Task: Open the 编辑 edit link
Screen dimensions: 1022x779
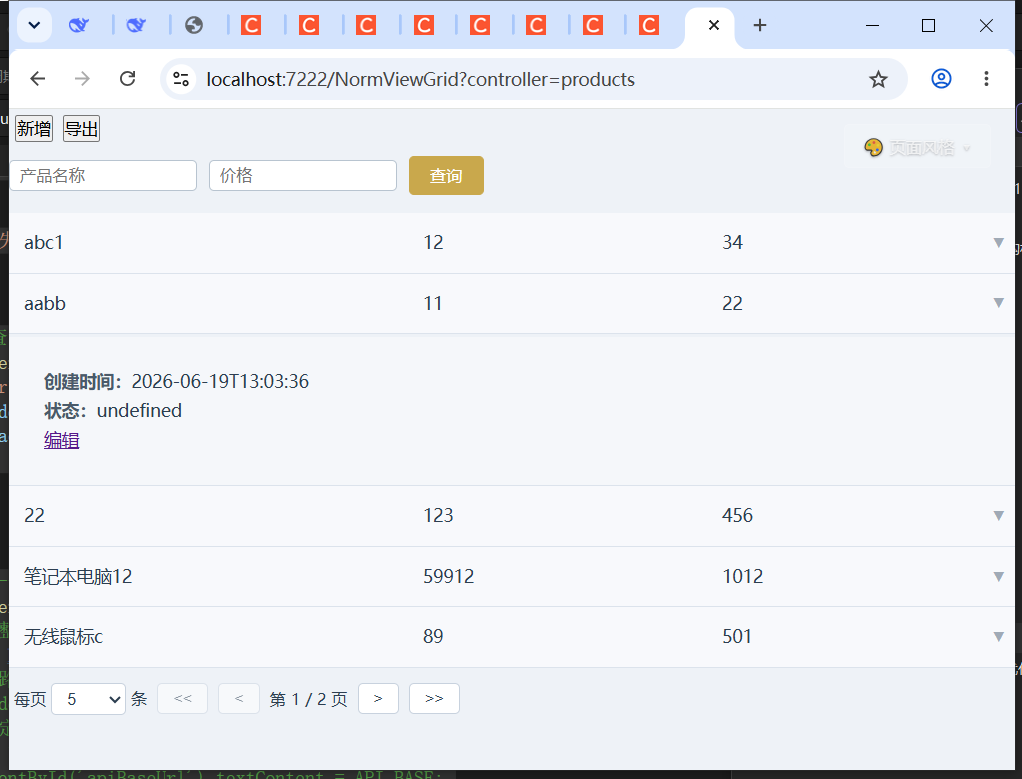Action: 61,441
